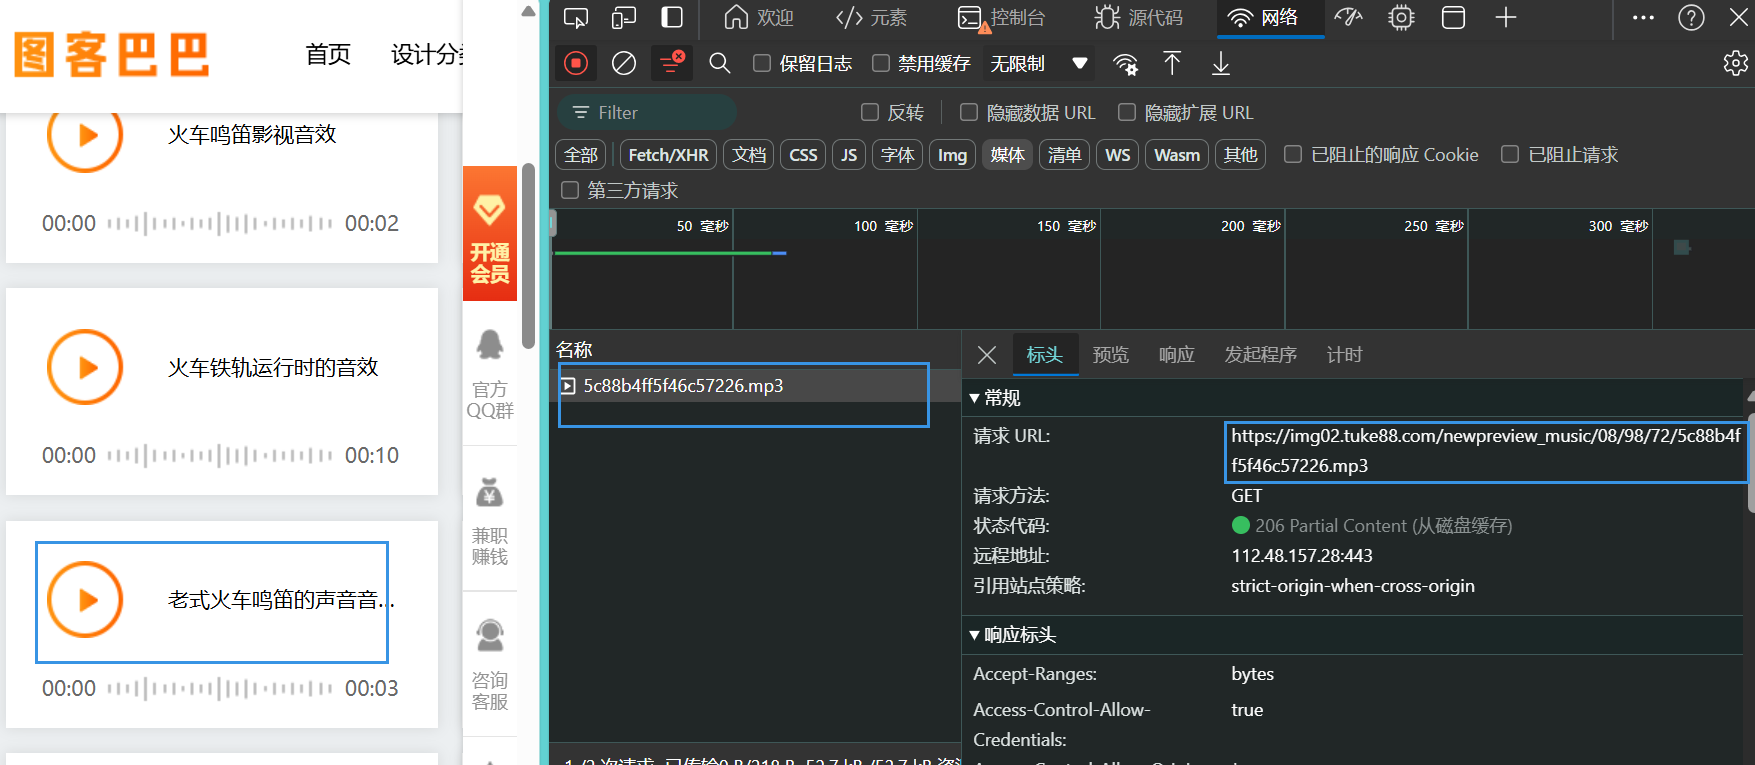Open the application panel icon
Screen dimensions: 1755x765
[x=1454, y=18]
